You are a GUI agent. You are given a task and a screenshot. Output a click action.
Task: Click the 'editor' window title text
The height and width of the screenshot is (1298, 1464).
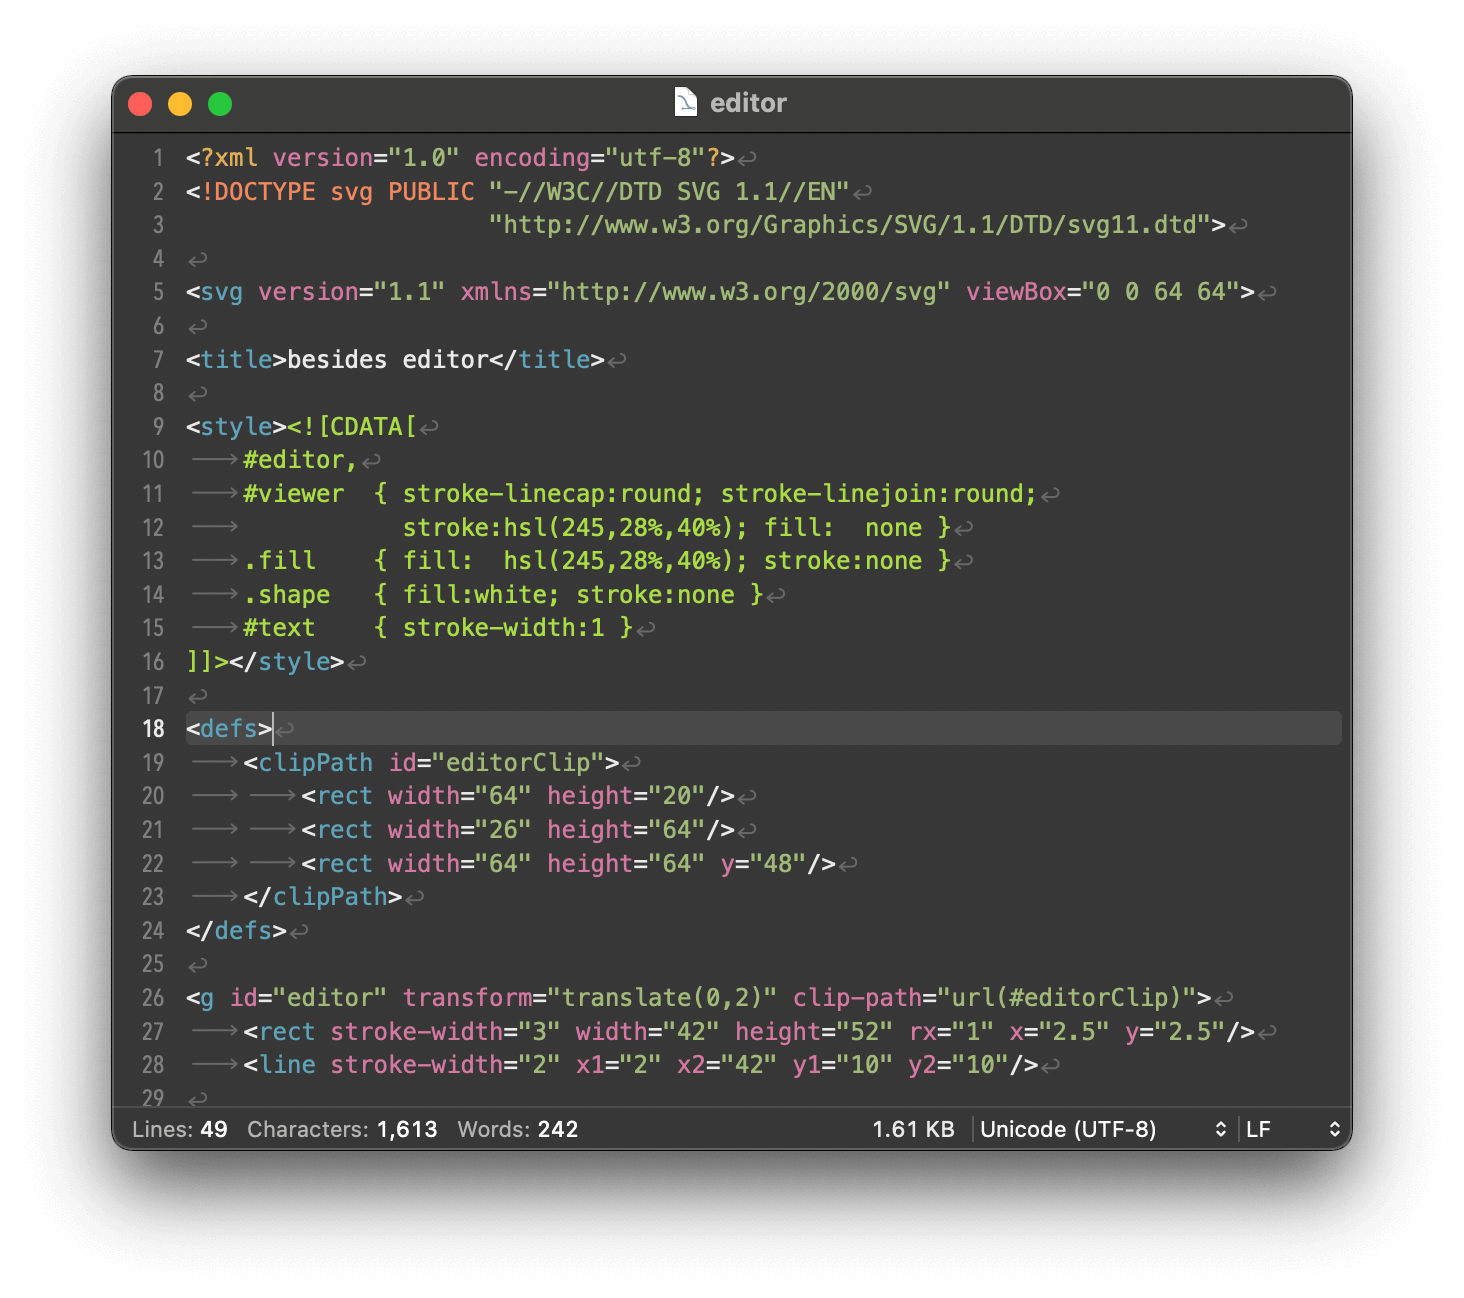748,103
